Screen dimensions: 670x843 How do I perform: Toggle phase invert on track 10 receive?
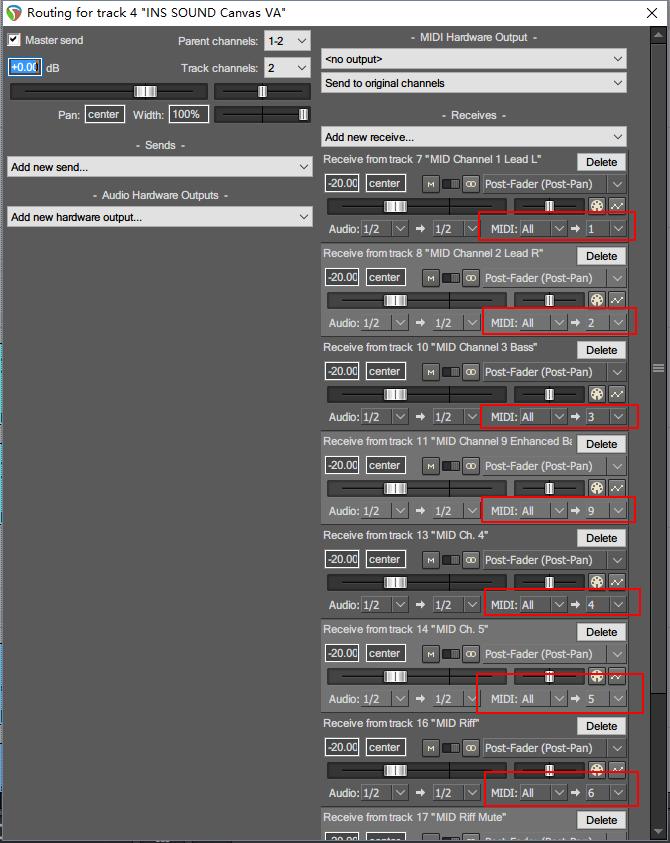coord(451,372)
